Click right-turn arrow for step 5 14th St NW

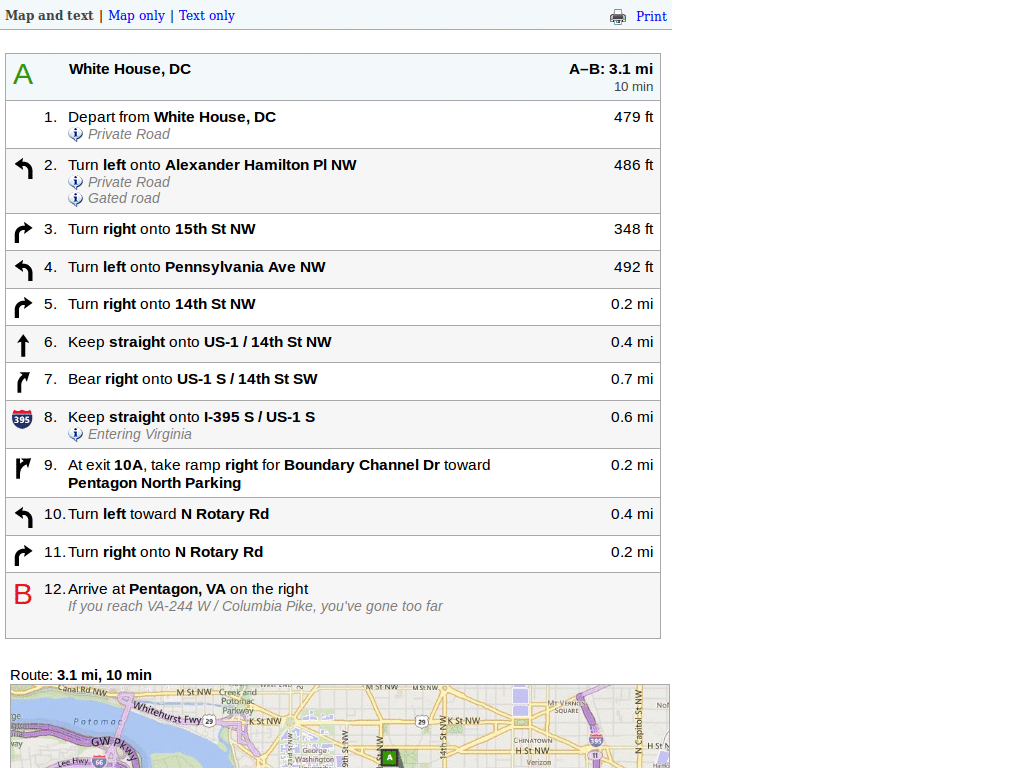click(23, 307)
